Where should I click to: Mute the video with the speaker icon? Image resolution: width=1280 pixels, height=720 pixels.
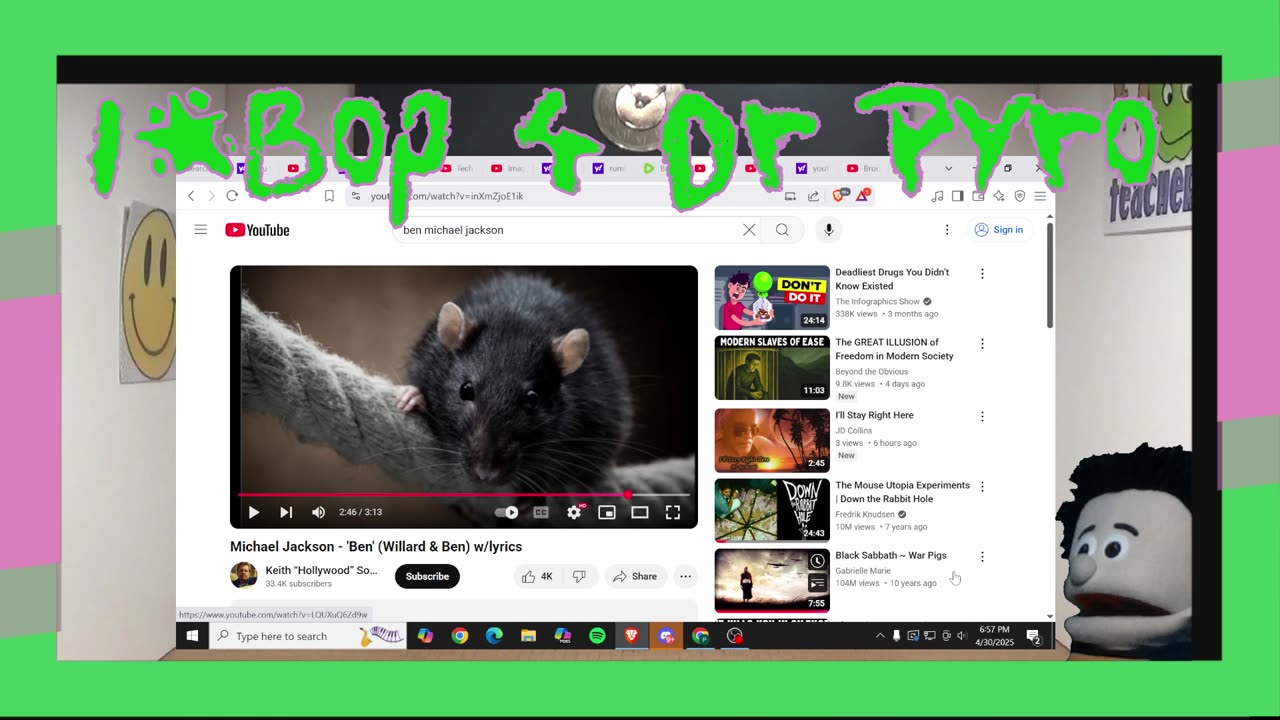(x=318, y=512)
